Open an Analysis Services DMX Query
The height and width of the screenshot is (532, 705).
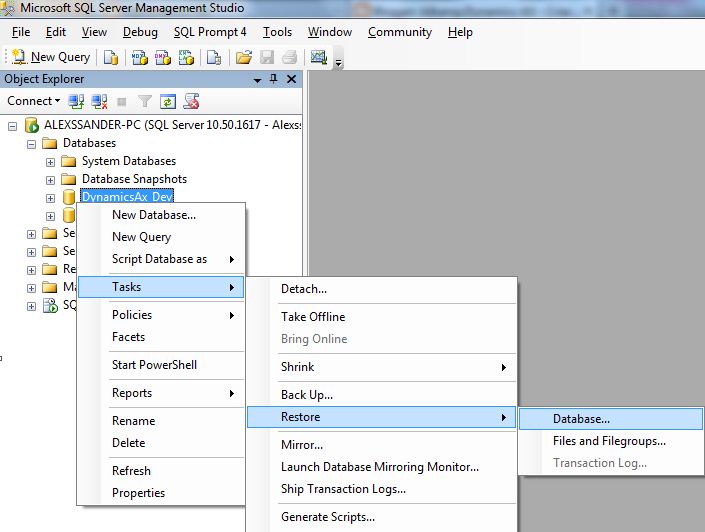click(x=163, y=58)
